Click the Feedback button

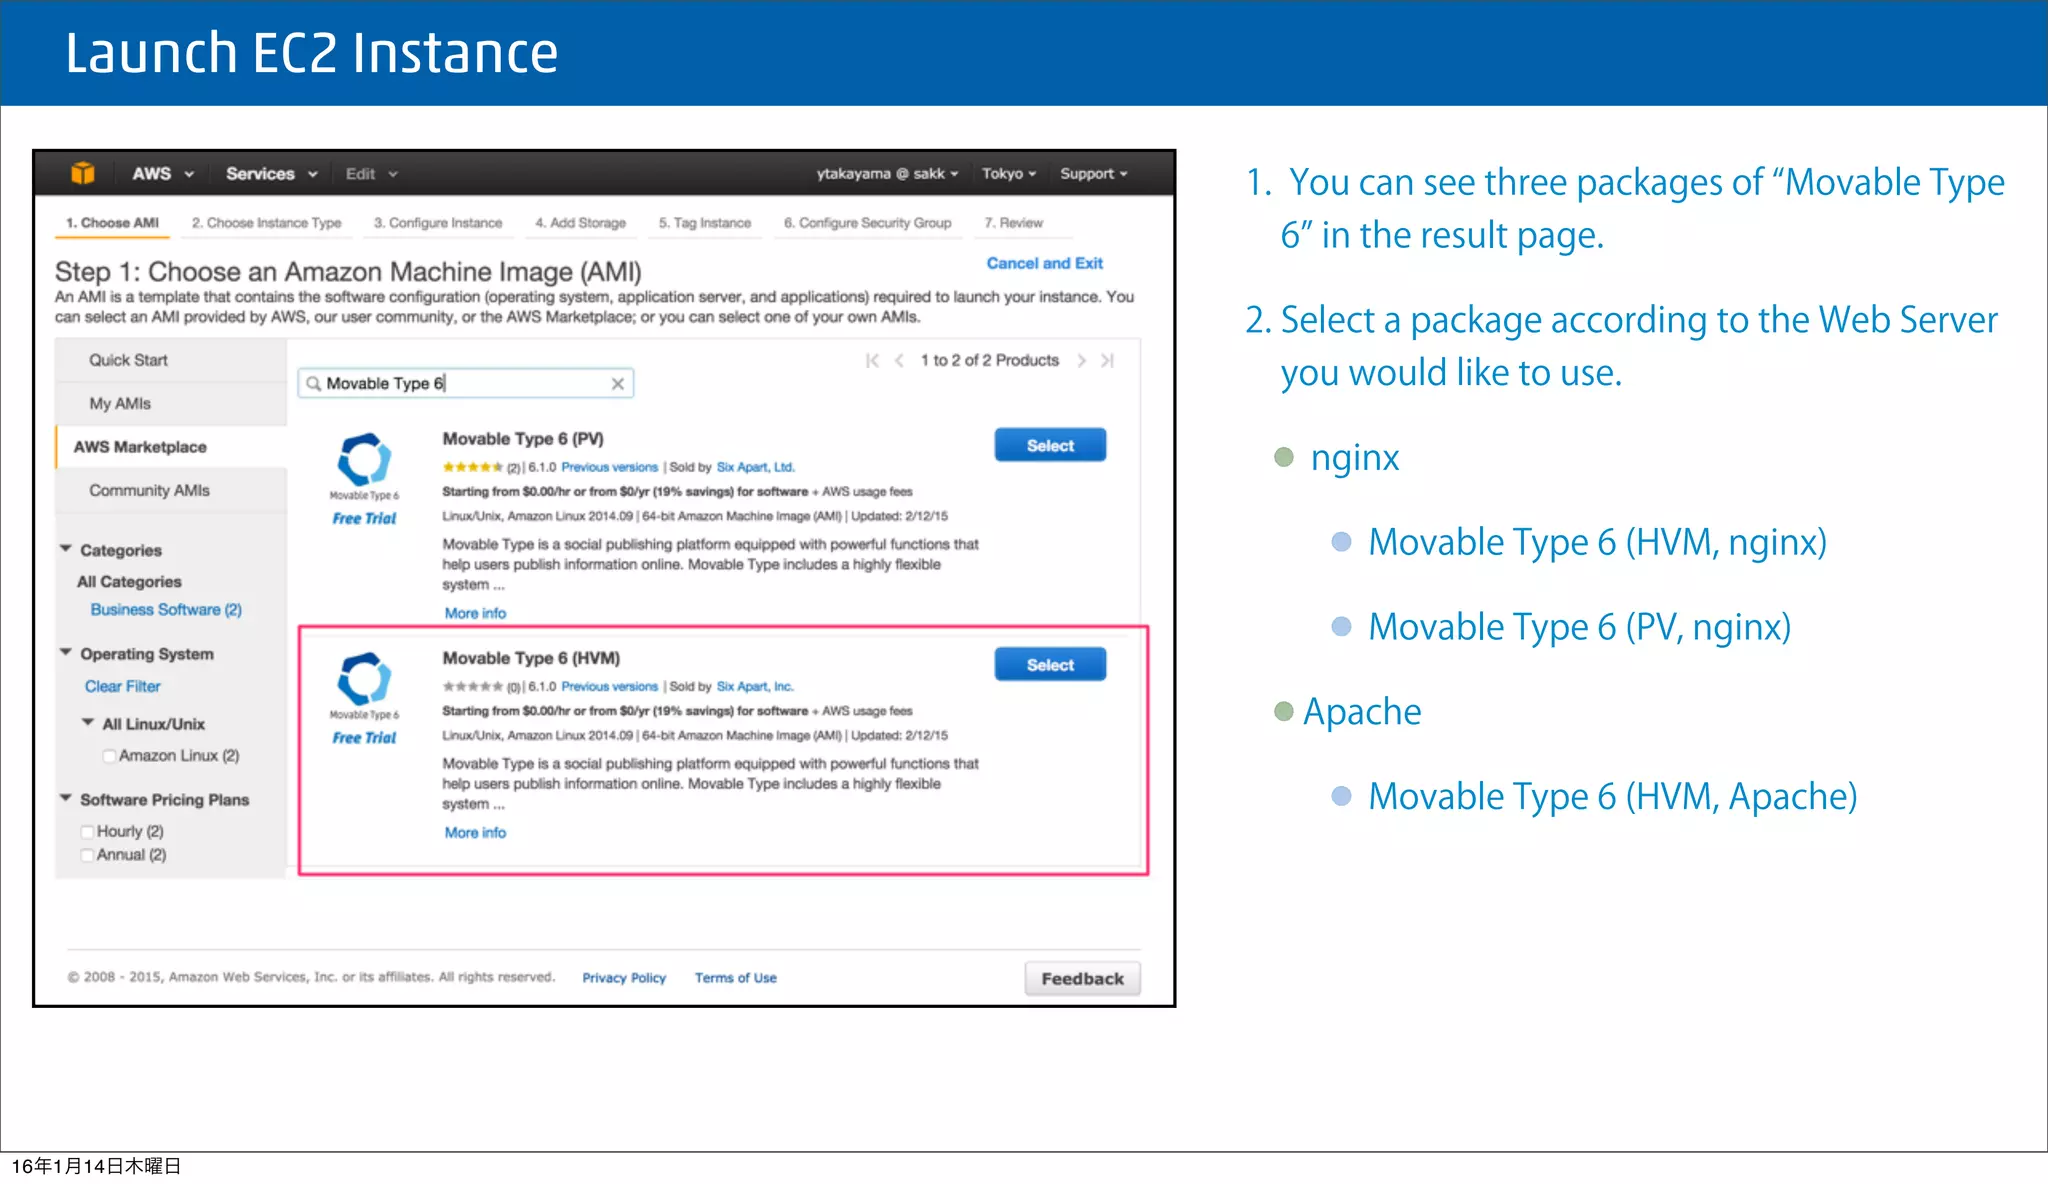[x=1082, y=978]
